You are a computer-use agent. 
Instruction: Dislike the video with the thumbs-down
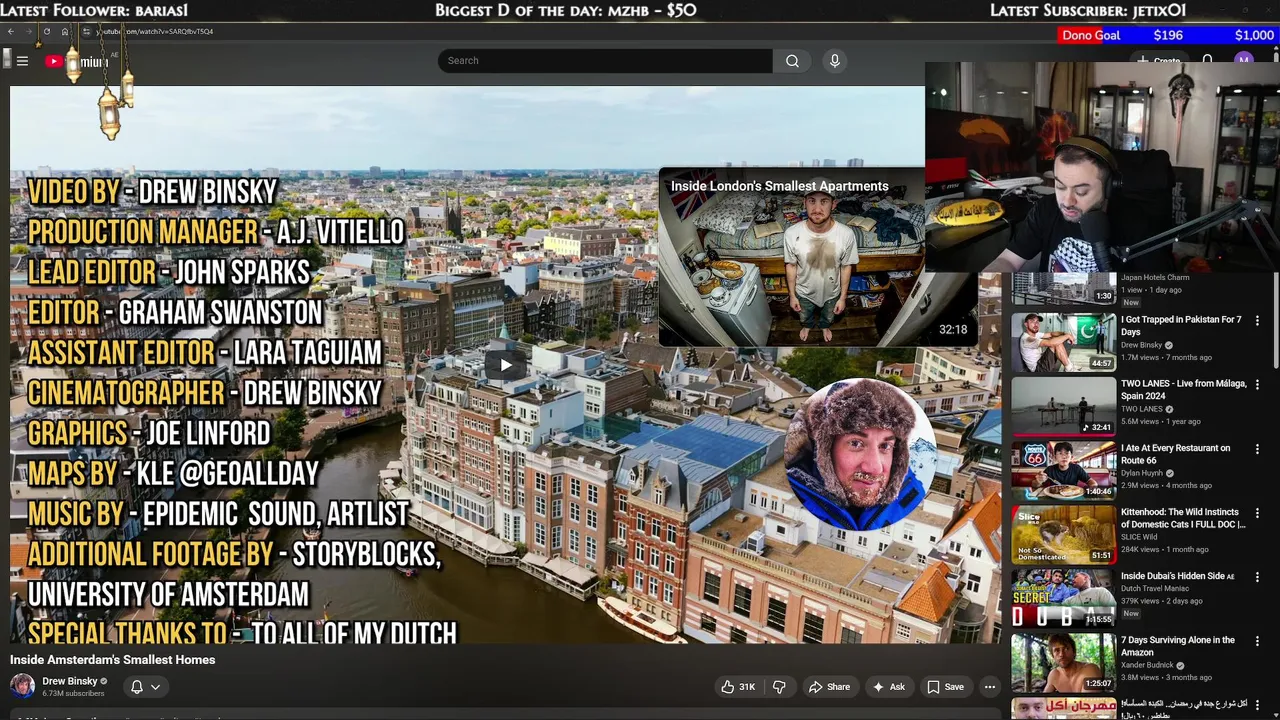tap(779, 687)
